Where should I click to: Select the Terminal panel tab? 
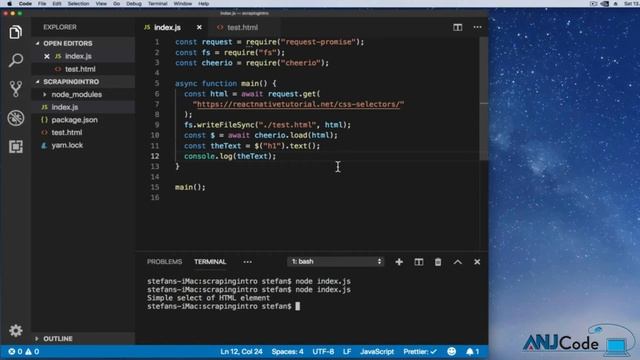[210, 262]
